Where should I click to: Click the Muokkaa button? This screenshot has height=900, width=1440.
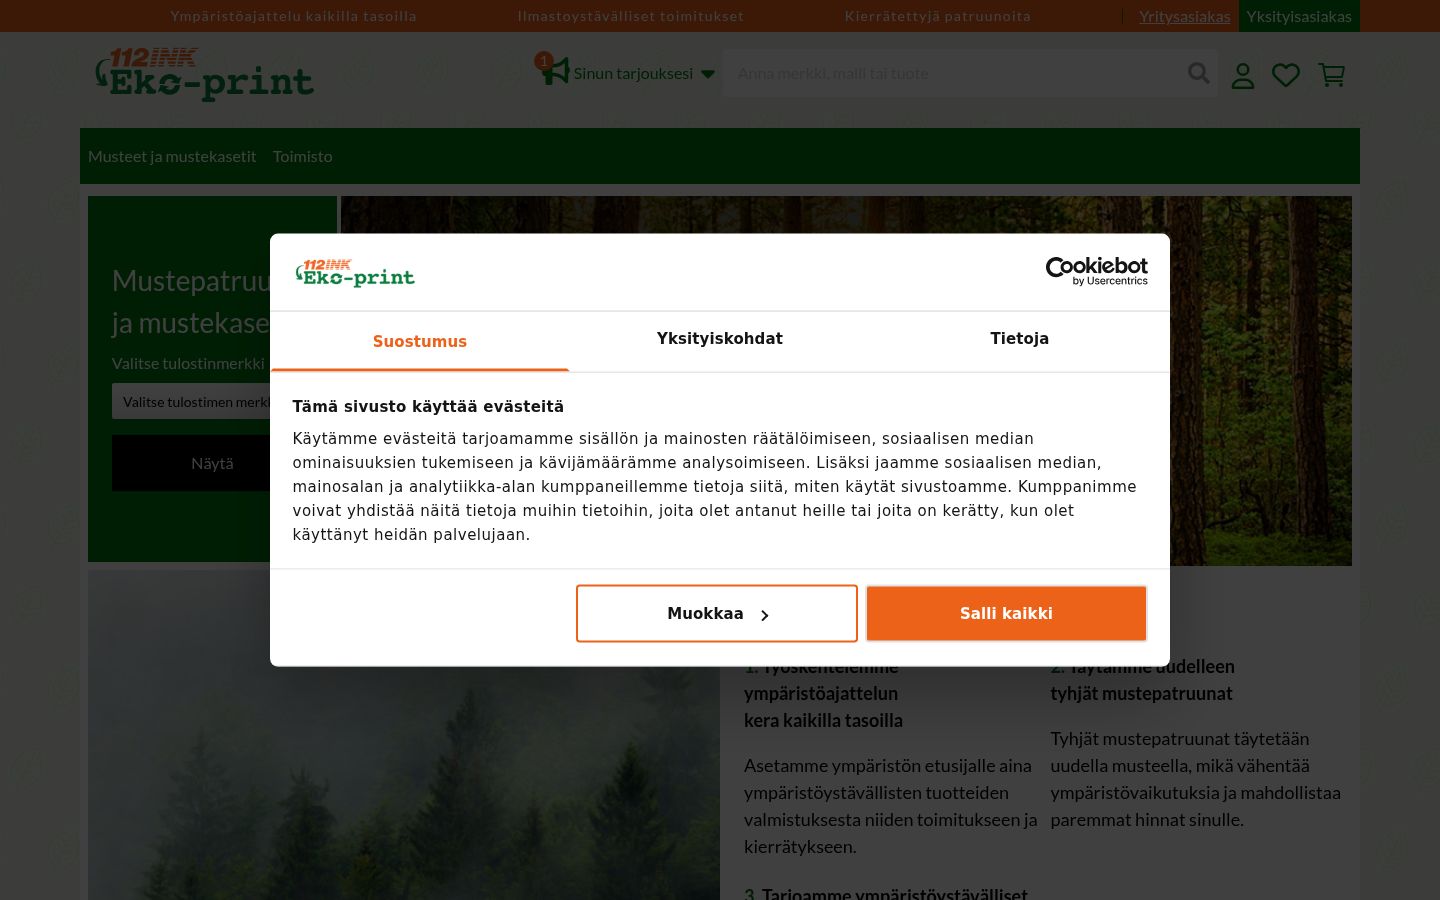tap(717, 613)
